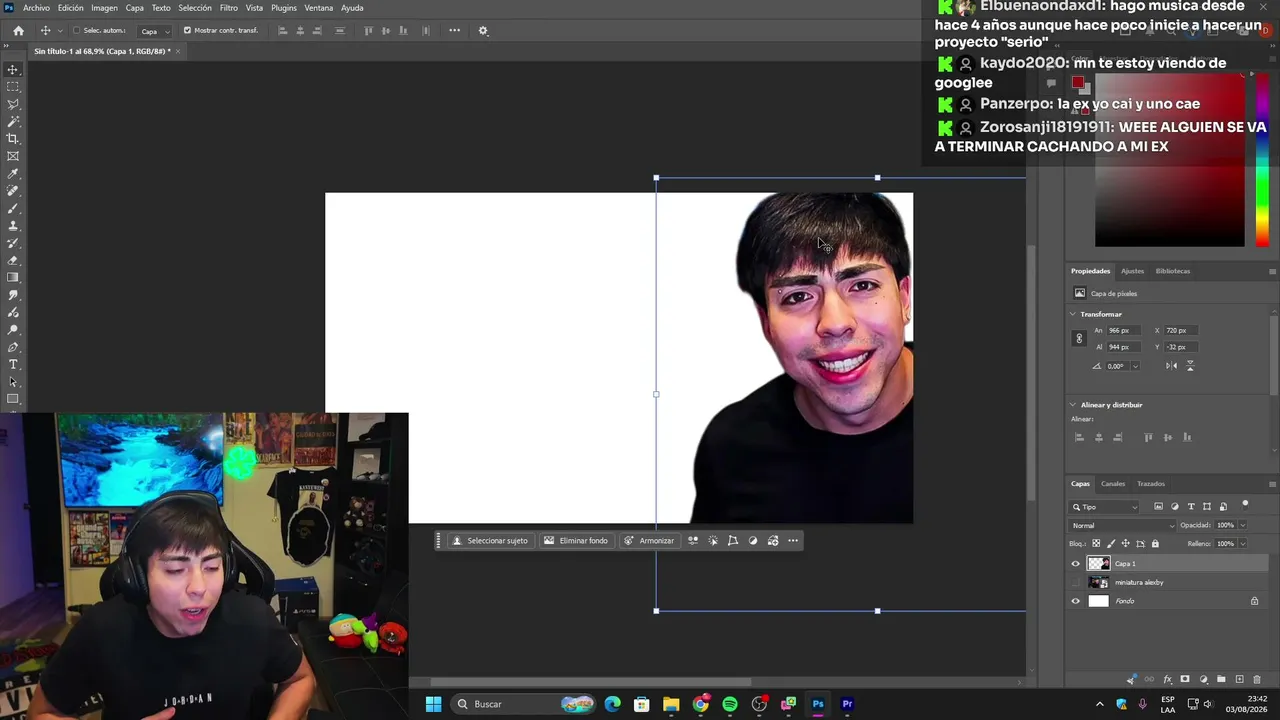Open the Tipo layer filter dropdown
This screenshot has width=1280, height=720.
click(1105, 507)
